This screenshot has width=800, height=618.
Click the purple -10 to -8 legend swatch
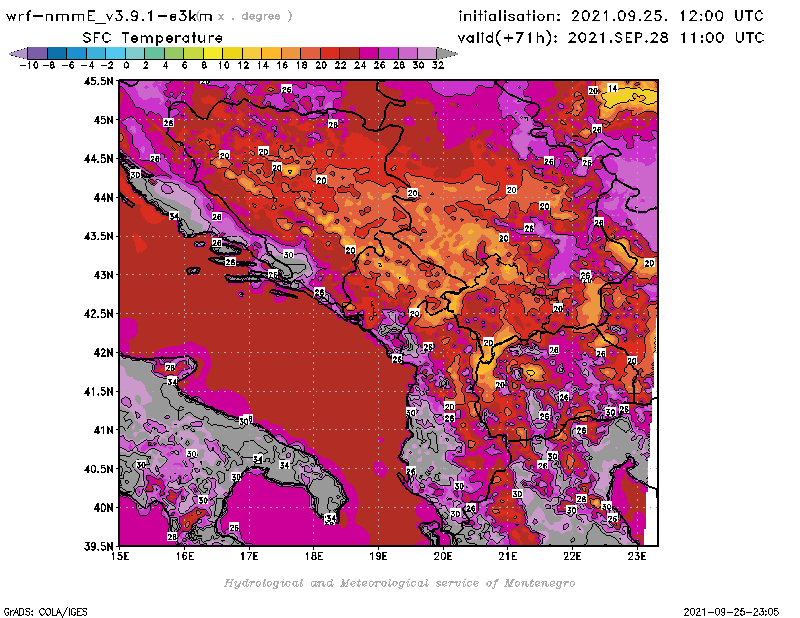pos(37,53)
